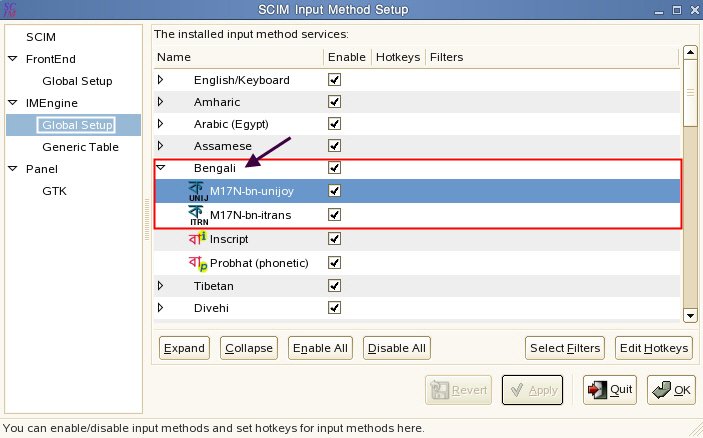Click the Inscript input method icon
The width and height of the screenshot is (703, 438).
198,239
